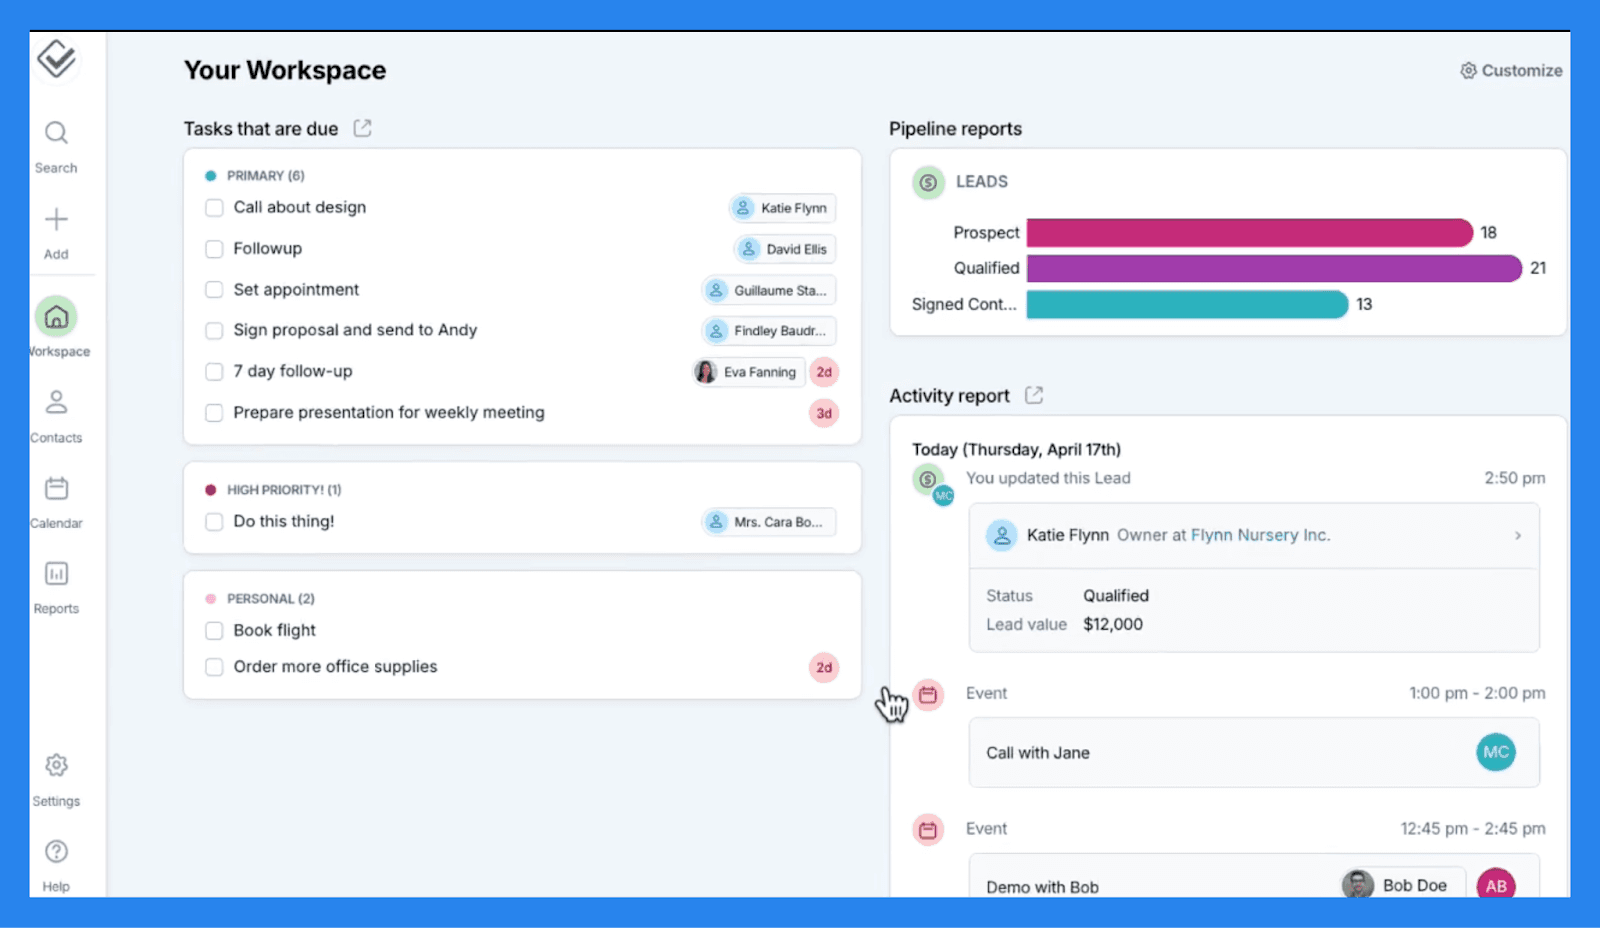This screenshot has width=1600, height=928.
Task: Open Activity report external link icon
Action: (1034, 395)
